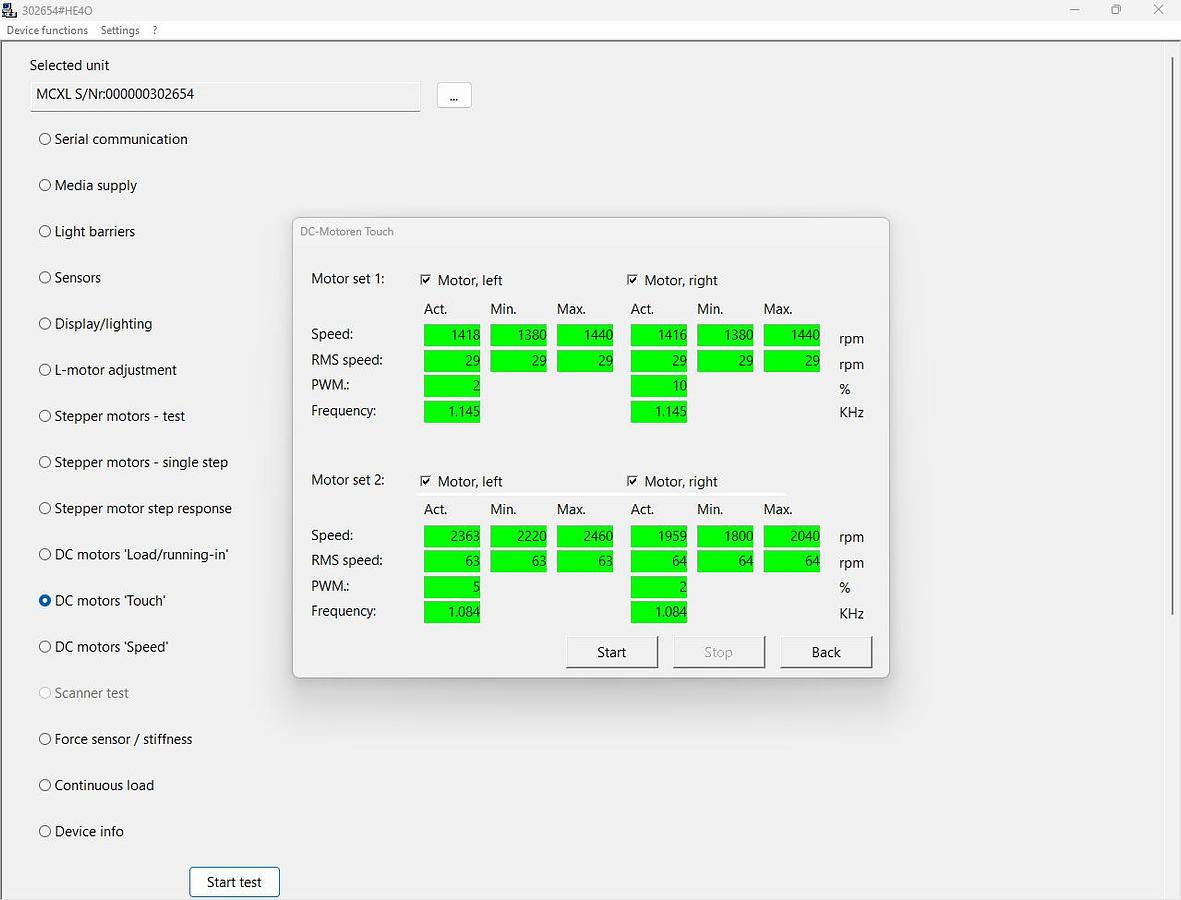1181x900 pixels.
Task: Open the Device functions menu
Action: (x=47, y=30)
